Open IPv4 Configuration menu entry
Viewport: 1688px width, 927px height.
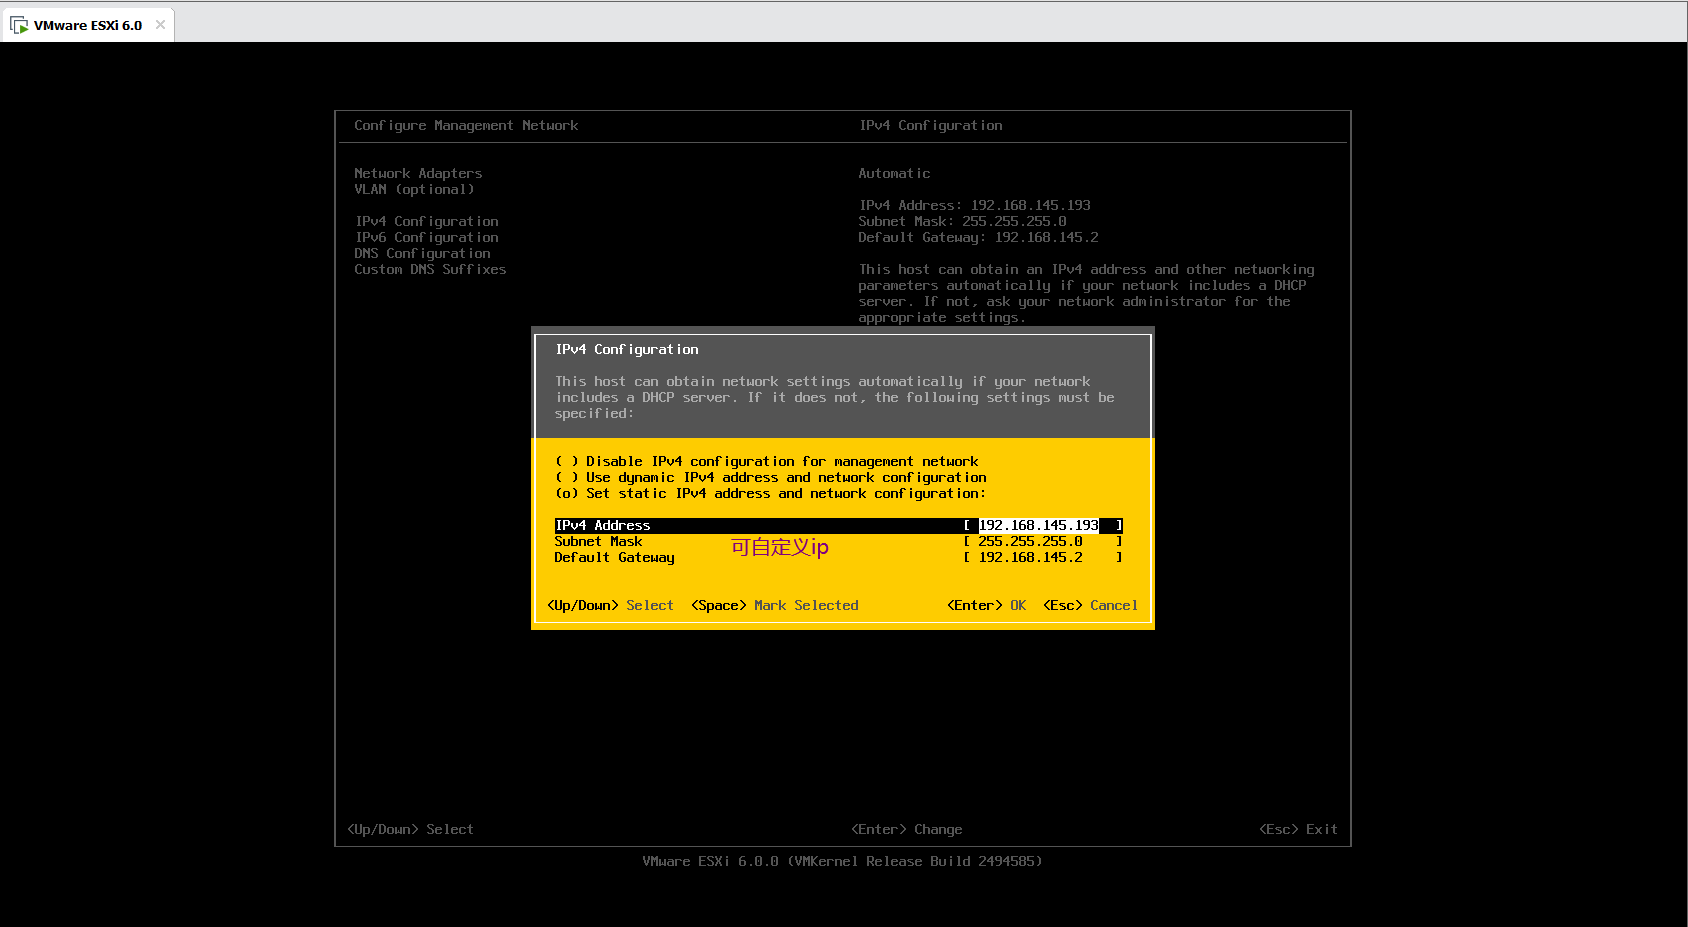[x=427, y=222]
